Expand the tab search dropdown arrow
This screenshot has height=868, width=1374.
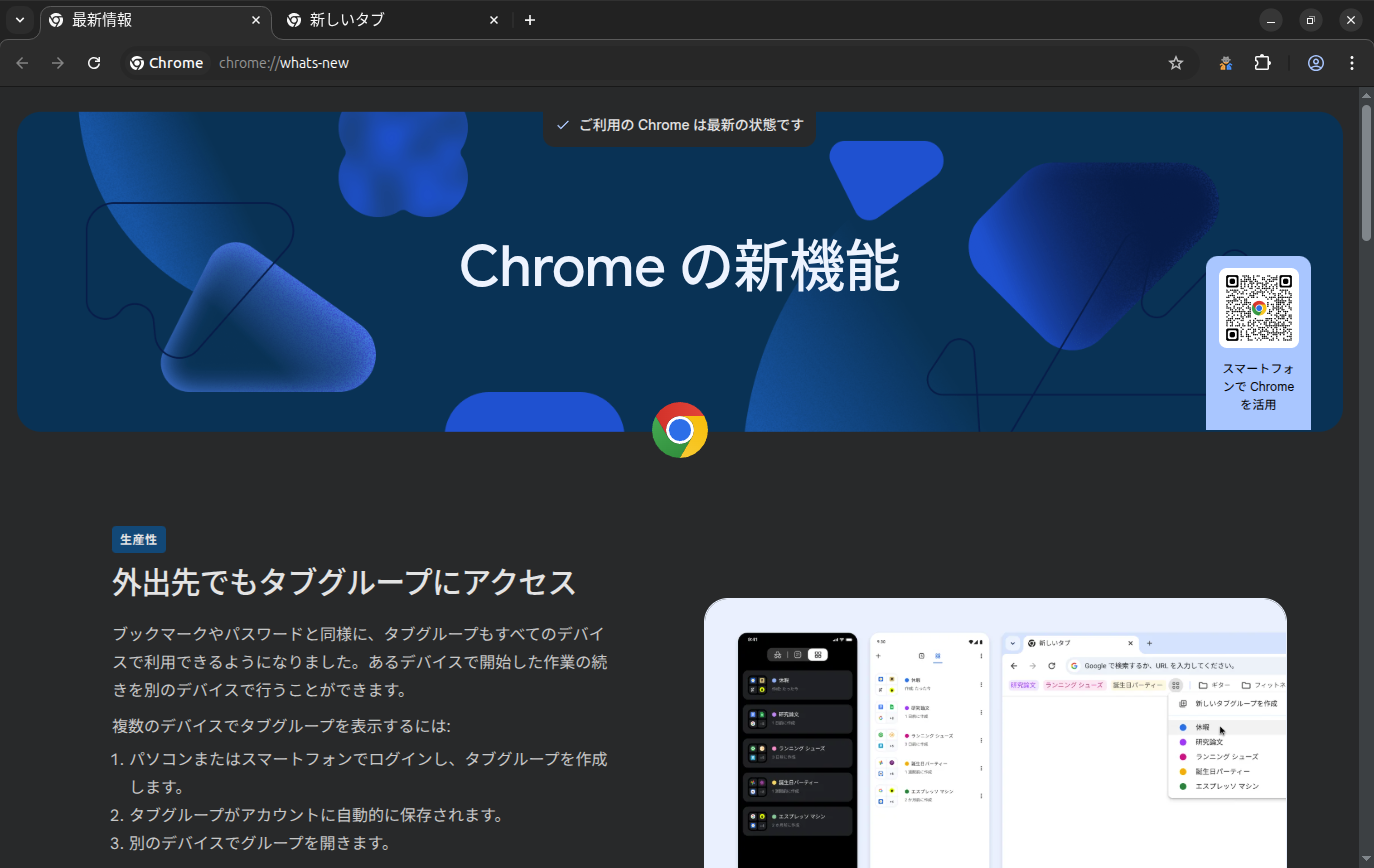tap(20, 20)
